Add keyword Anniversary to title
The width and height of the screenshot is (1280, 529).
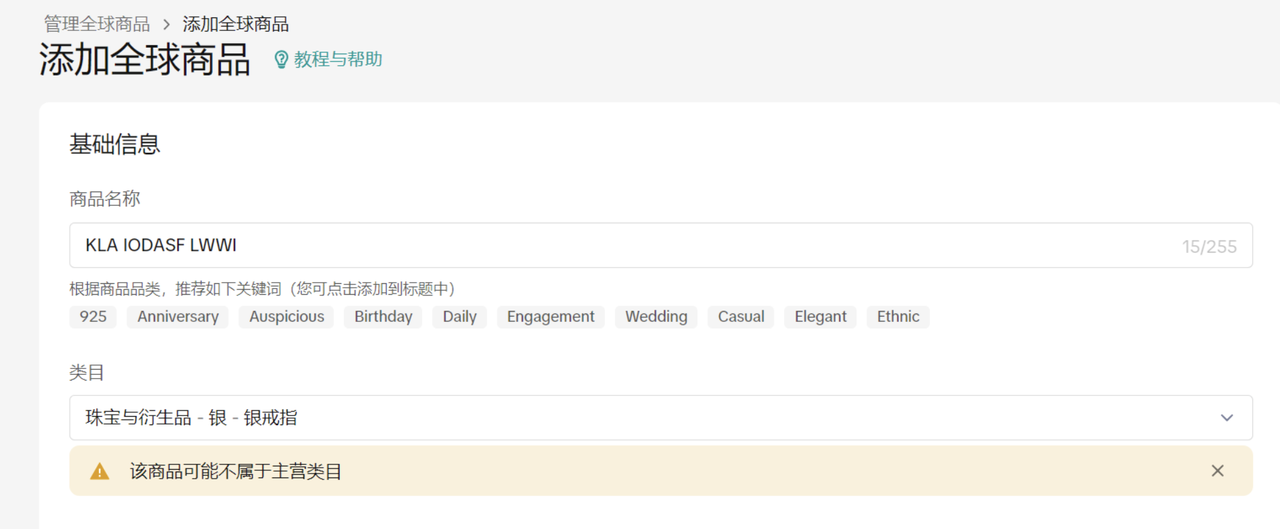click(178, 317)
